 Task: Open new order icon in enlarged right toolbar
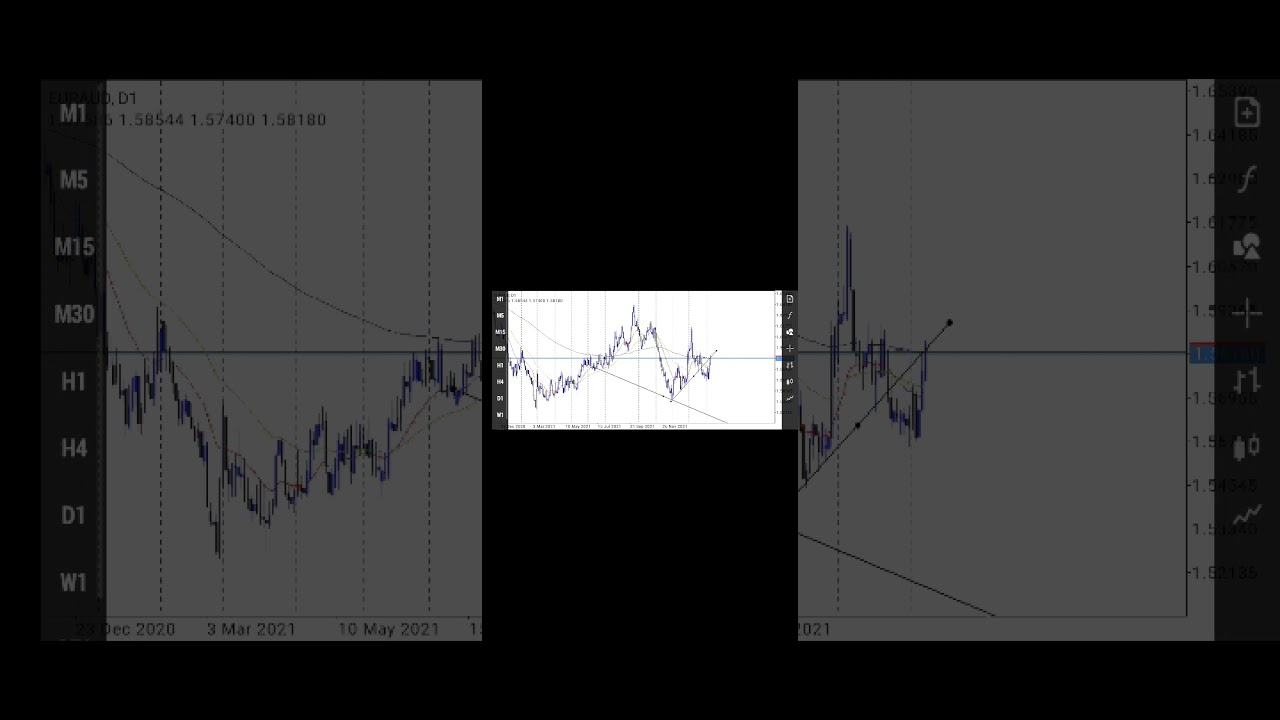coord(1246,112)
